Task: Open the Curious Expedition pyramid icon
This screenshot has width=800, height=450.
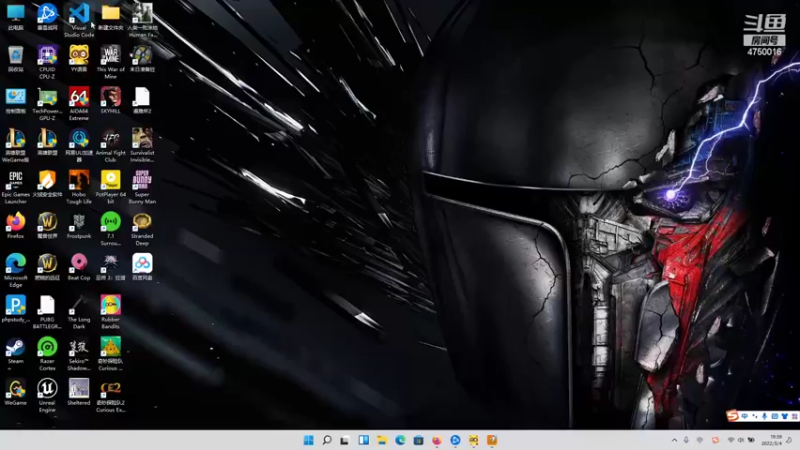Action: tap(110, 354)
